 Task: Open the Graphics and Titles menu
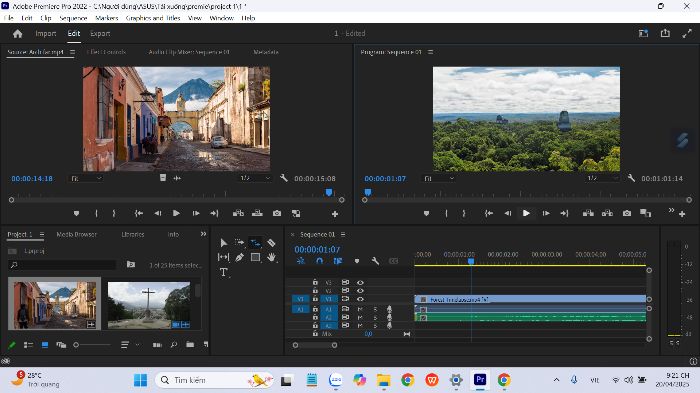(153, 18)
